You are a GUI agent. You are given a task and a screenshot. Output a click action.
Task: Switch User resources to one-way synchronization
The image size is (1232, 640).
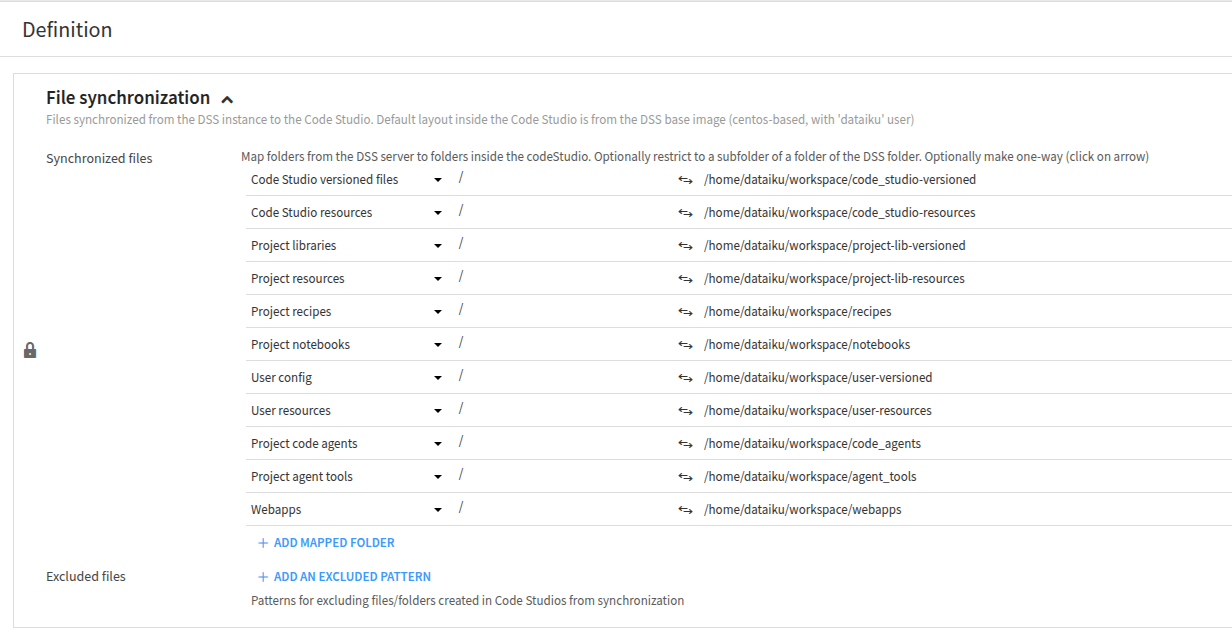click(686, 410)
